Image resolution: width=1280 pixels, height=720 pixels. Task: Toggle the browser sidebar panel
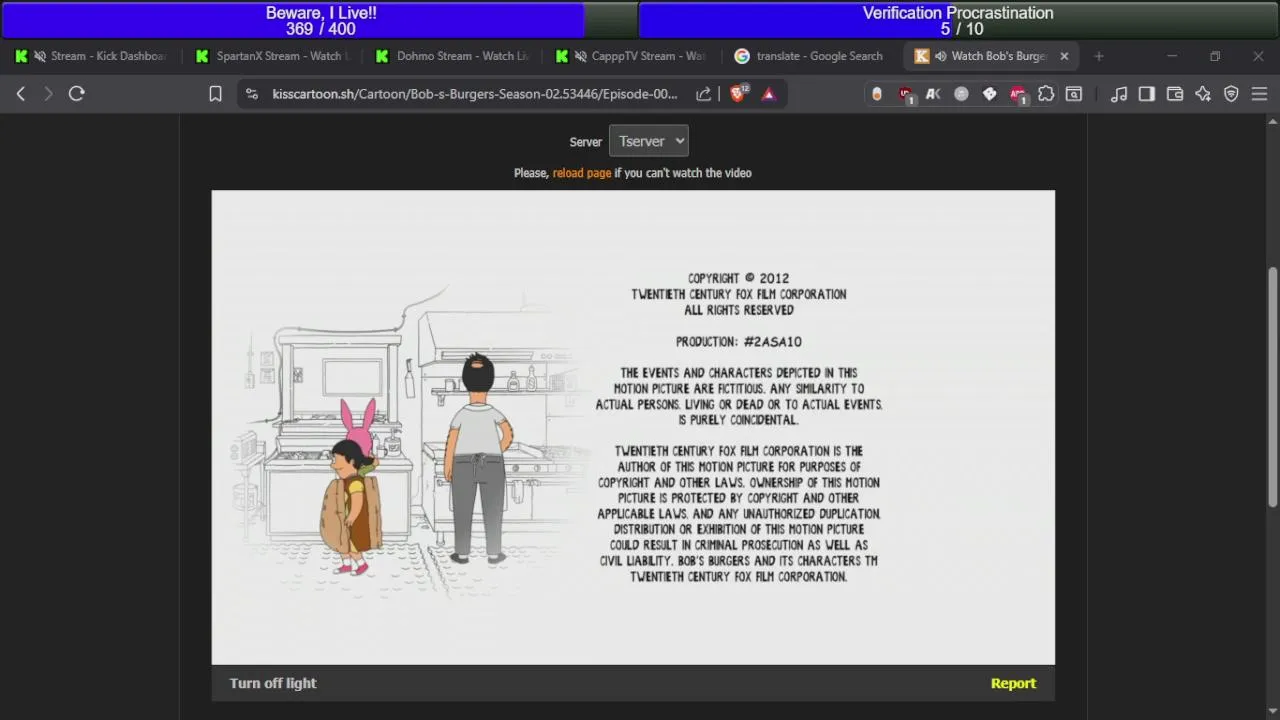click(x=1147, y=94)
